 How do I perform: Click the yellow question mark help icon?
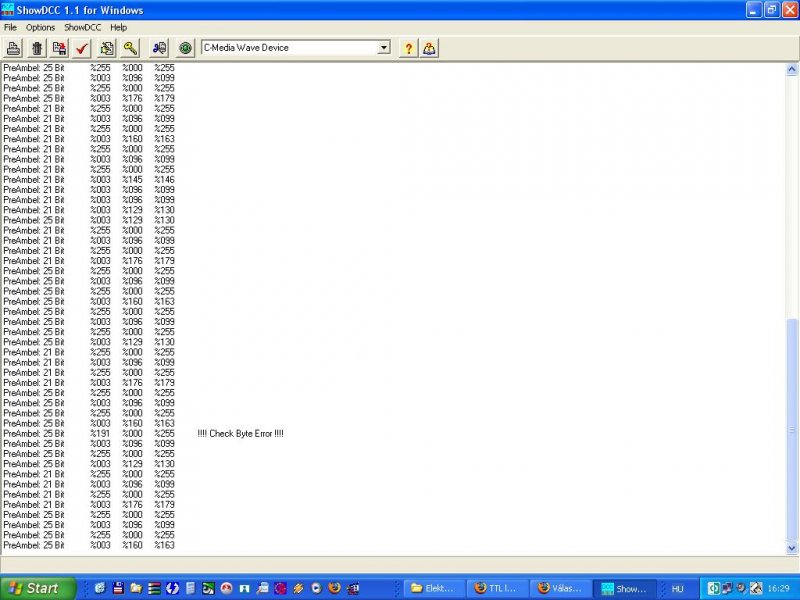click(x=408, y=48)
